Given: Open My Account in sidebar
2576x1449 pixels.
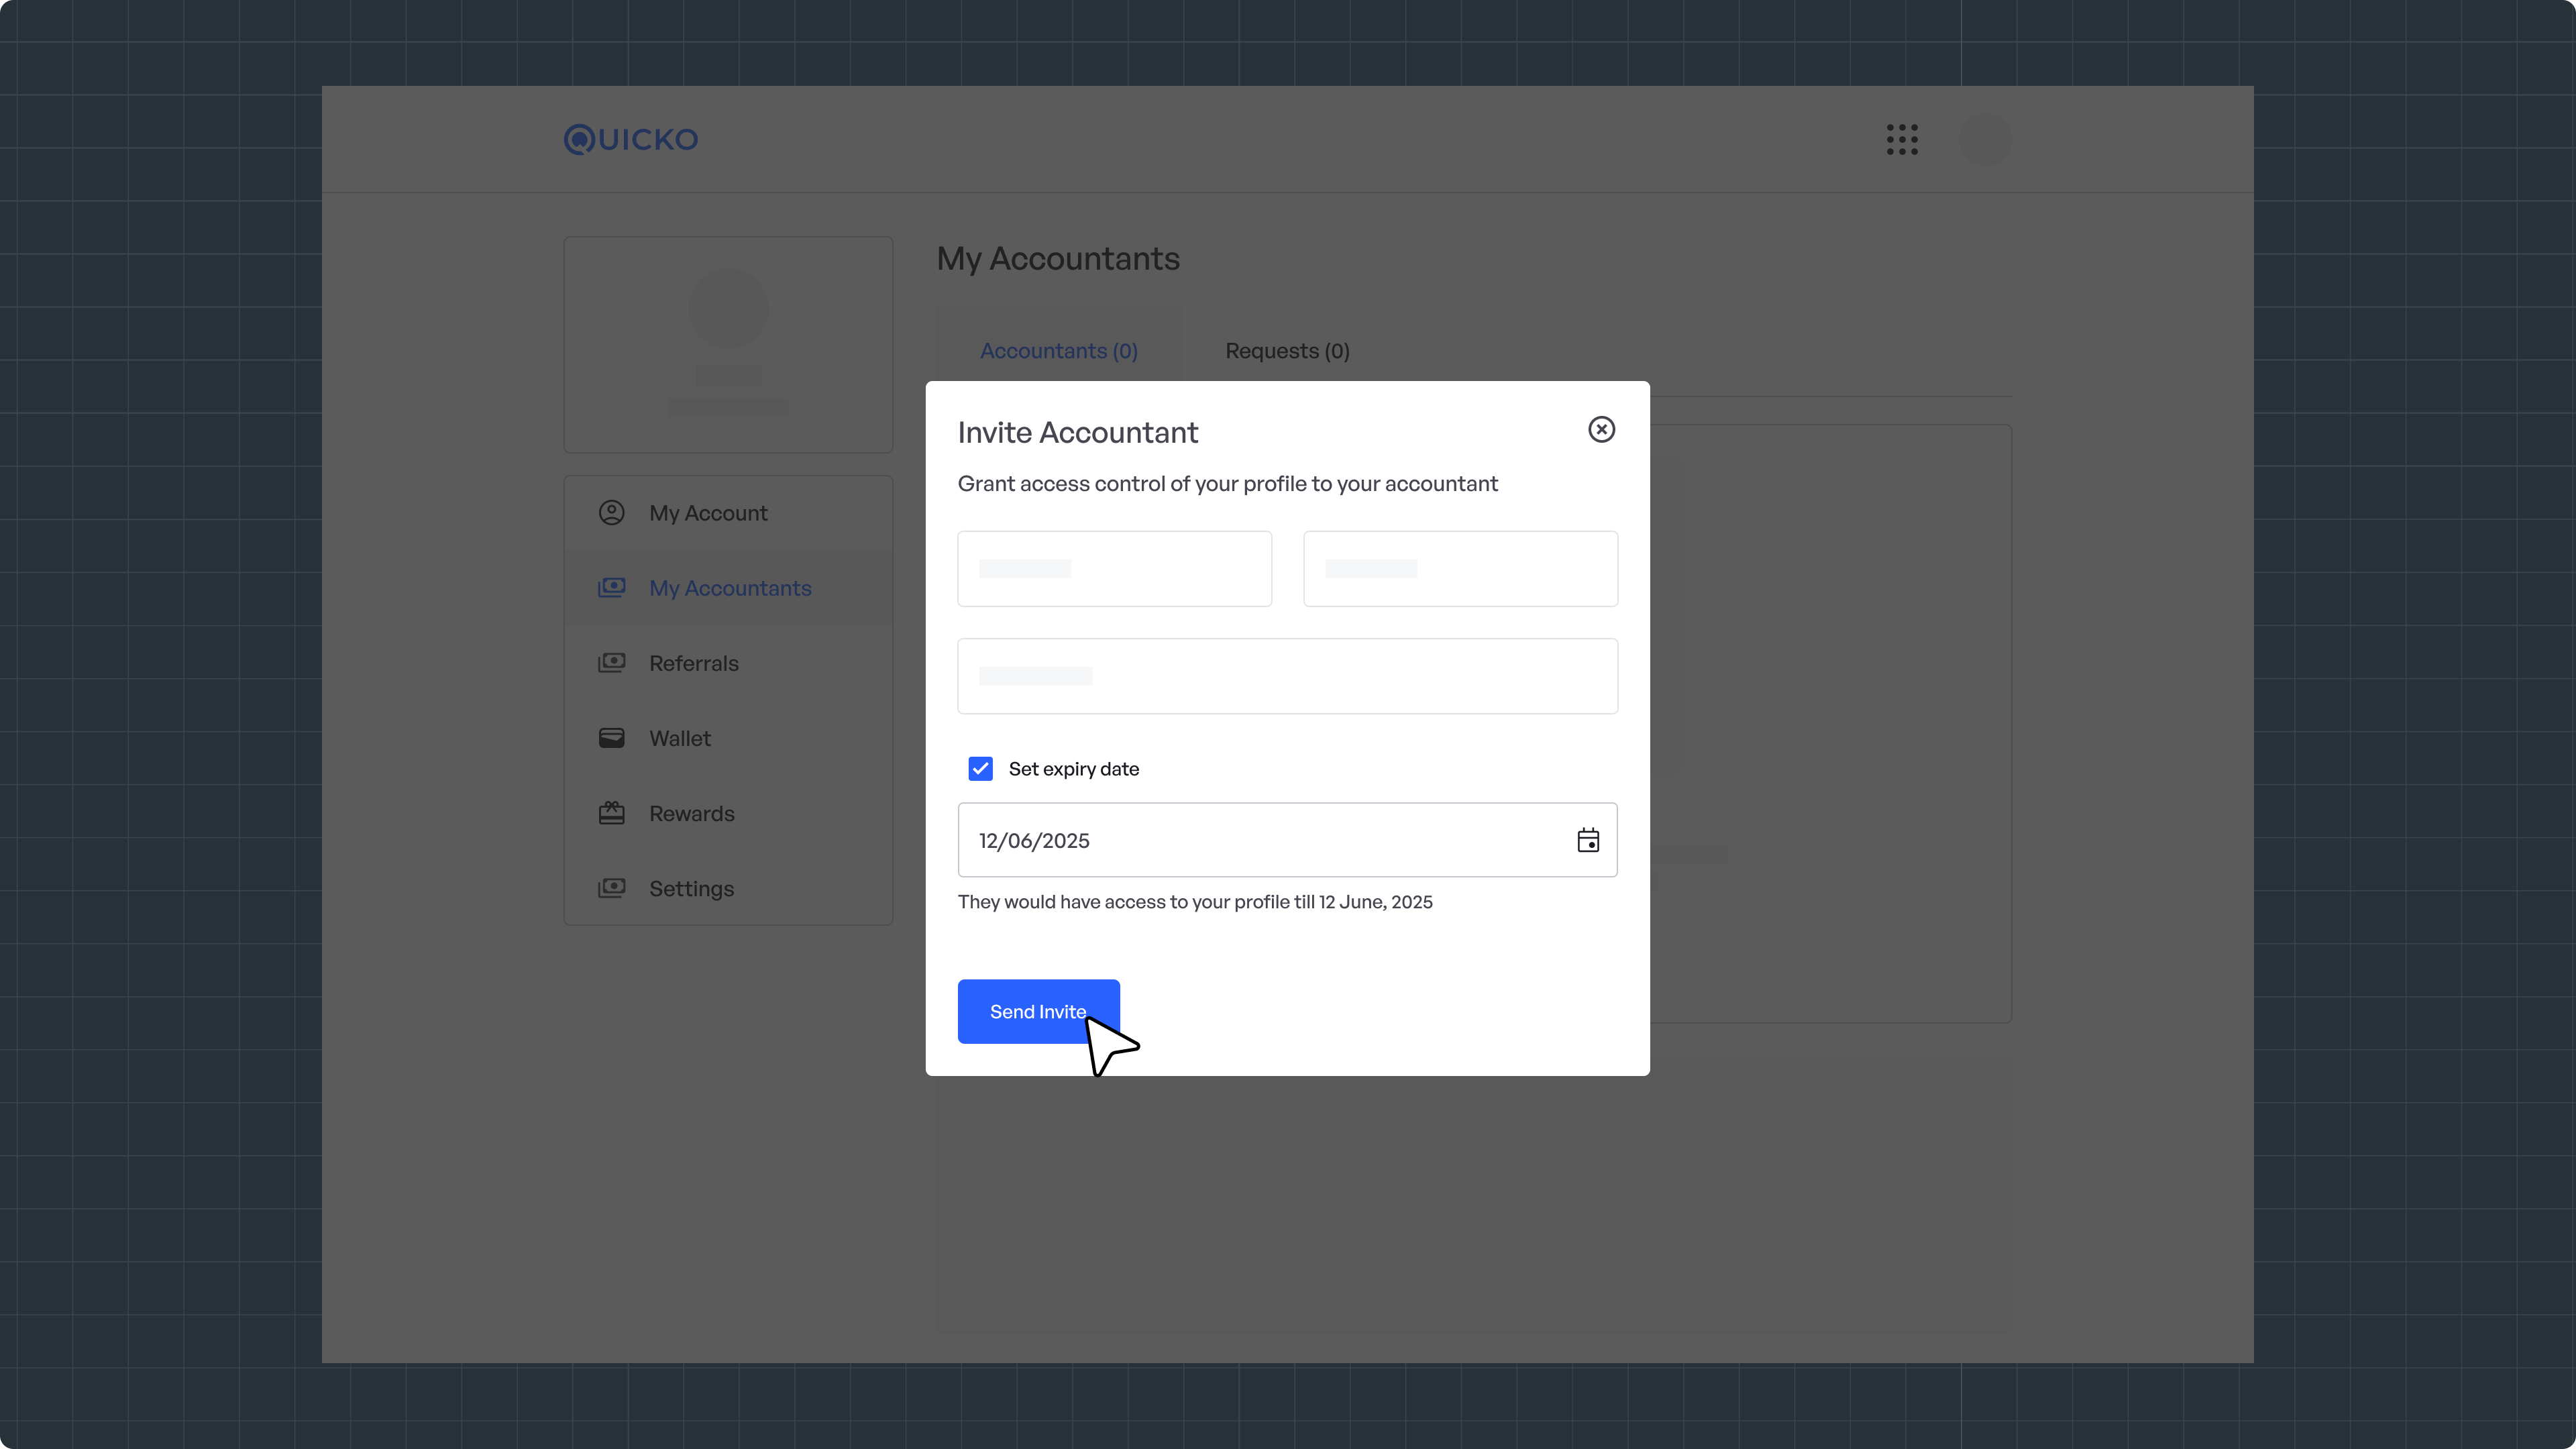Looking at the screenshot, I should coord(728,513).
